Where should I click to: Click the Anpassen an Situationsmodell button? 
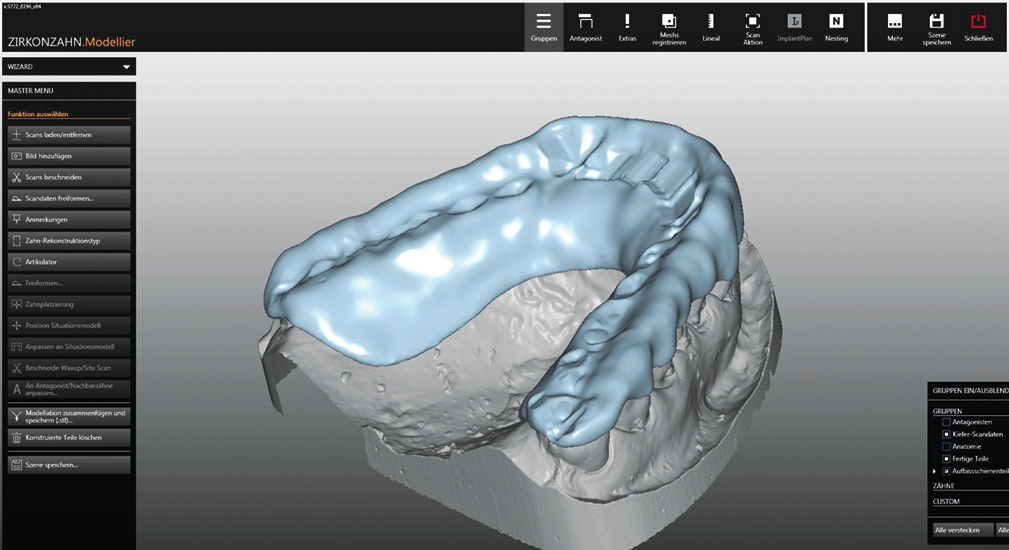click(69, 347)
